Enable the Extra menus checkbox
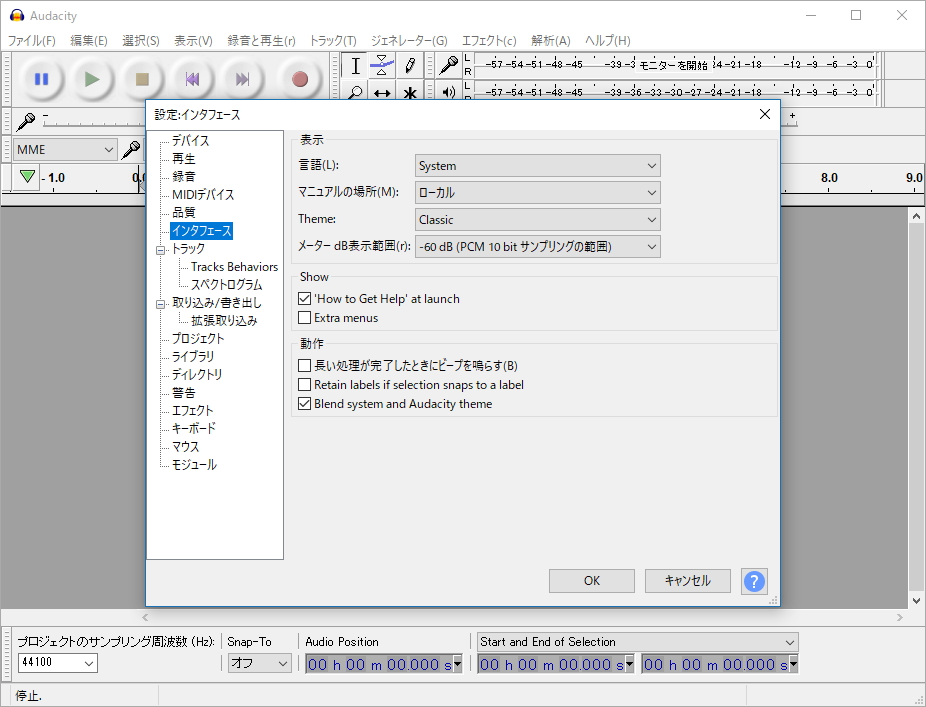Screen dimensions: 926x707 [x=304, y=318]
